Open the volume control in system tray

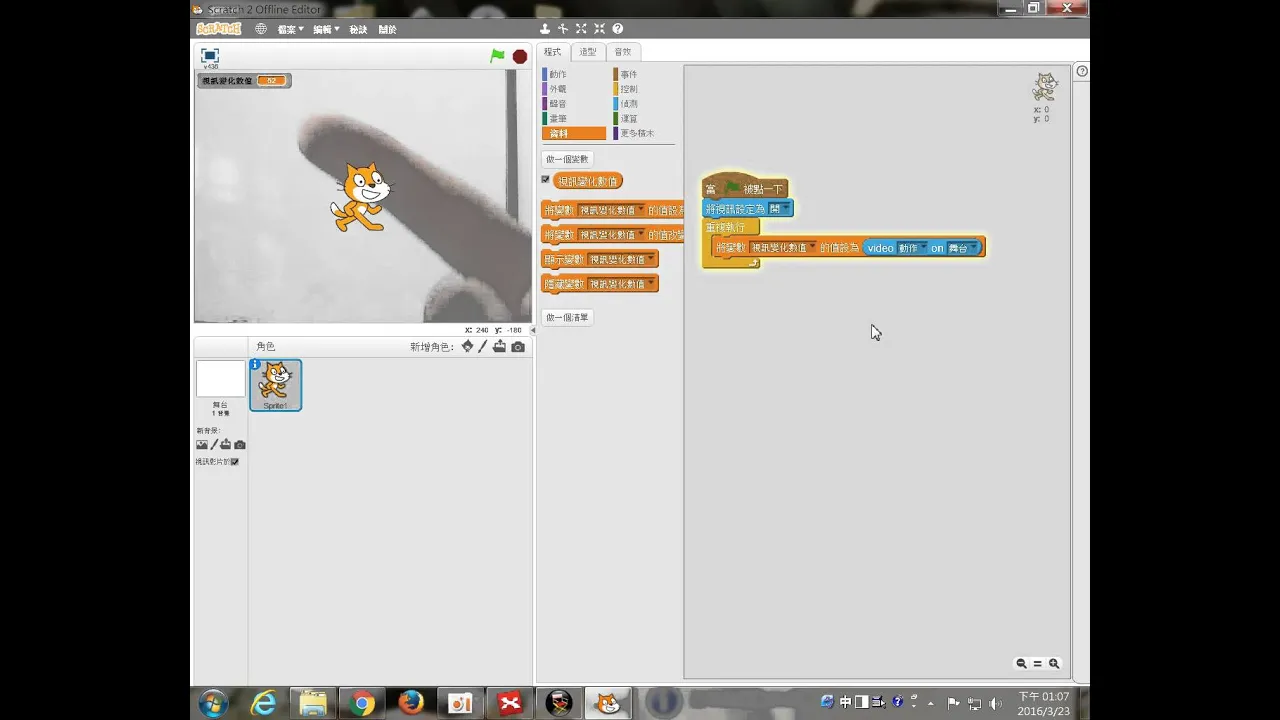(995, 703)
